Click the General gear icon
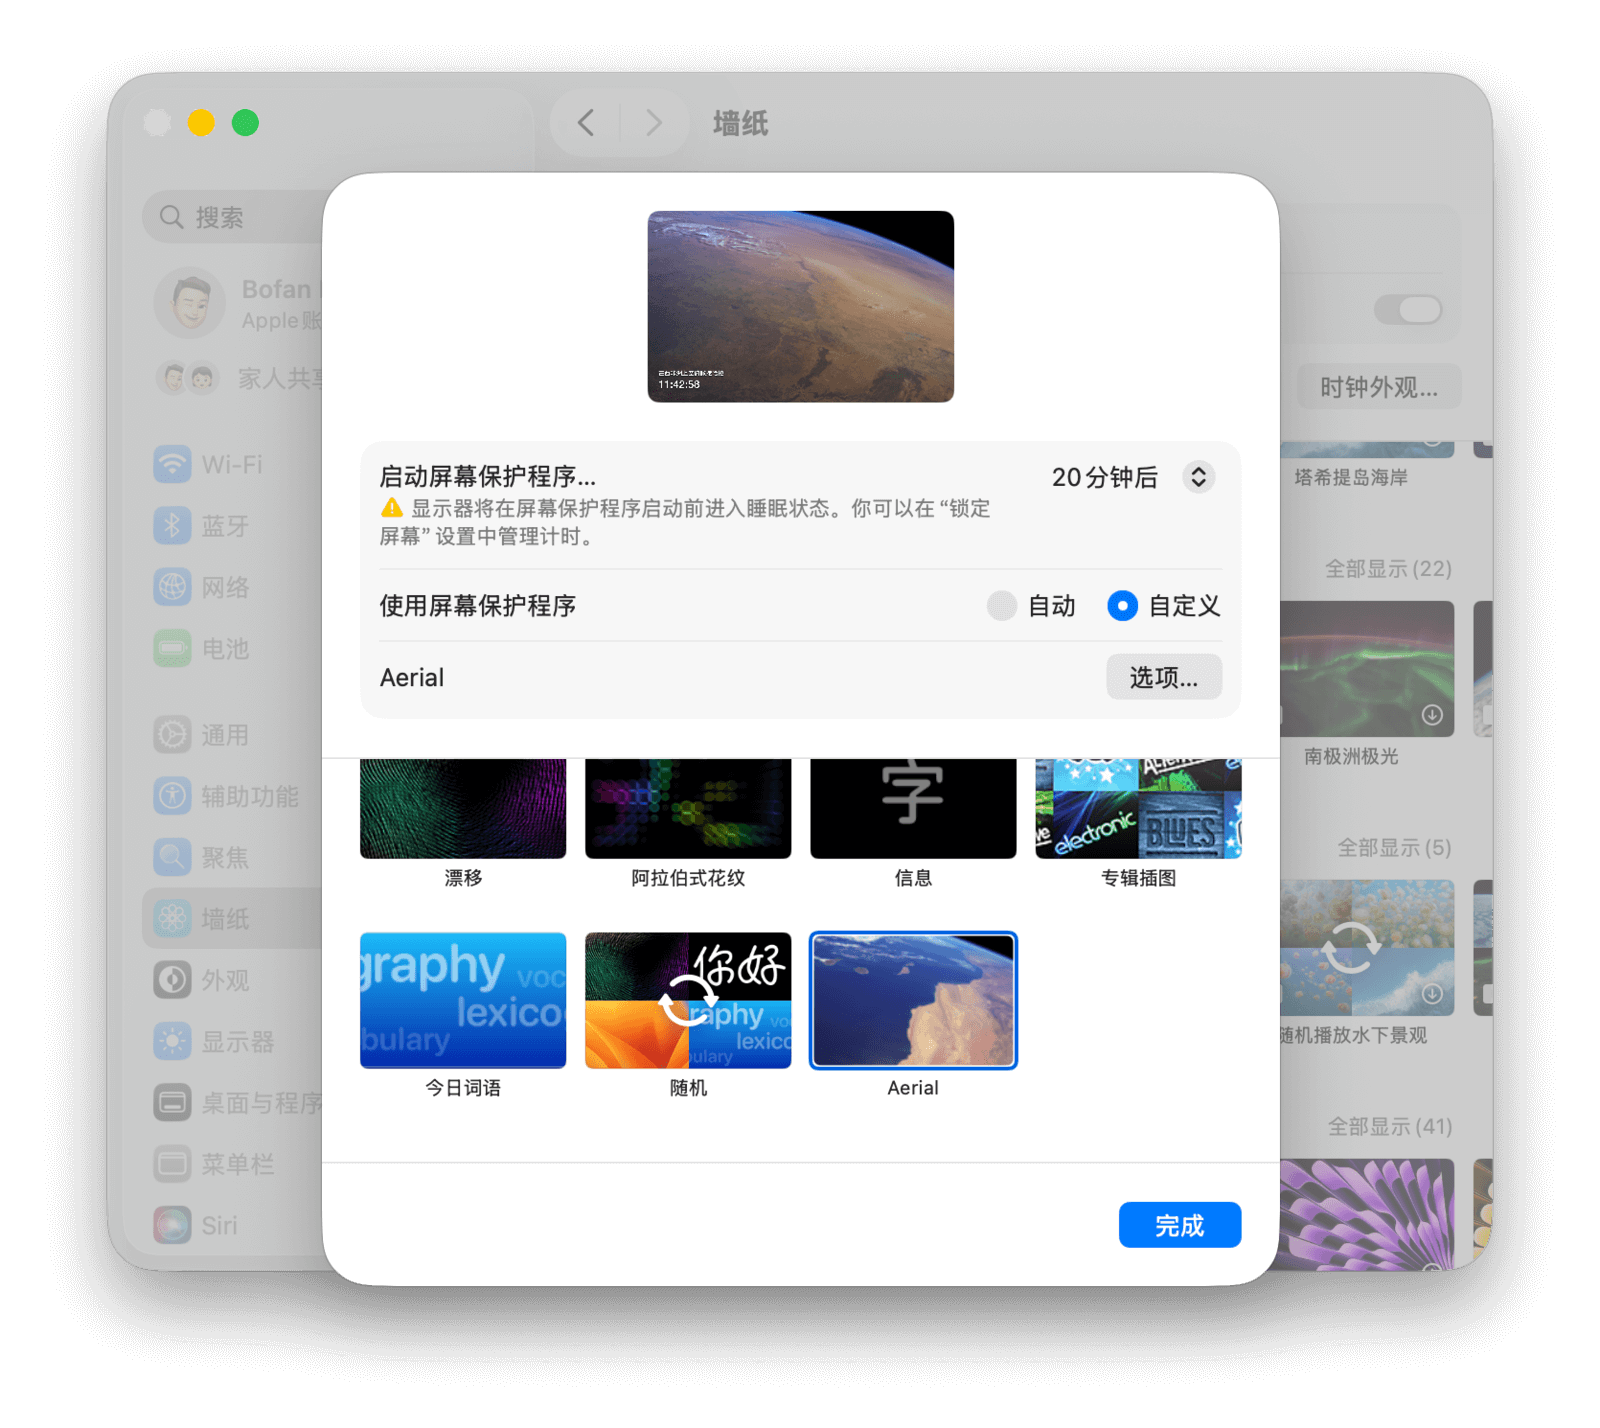The image size is (1600, 1428). (172, 735)
